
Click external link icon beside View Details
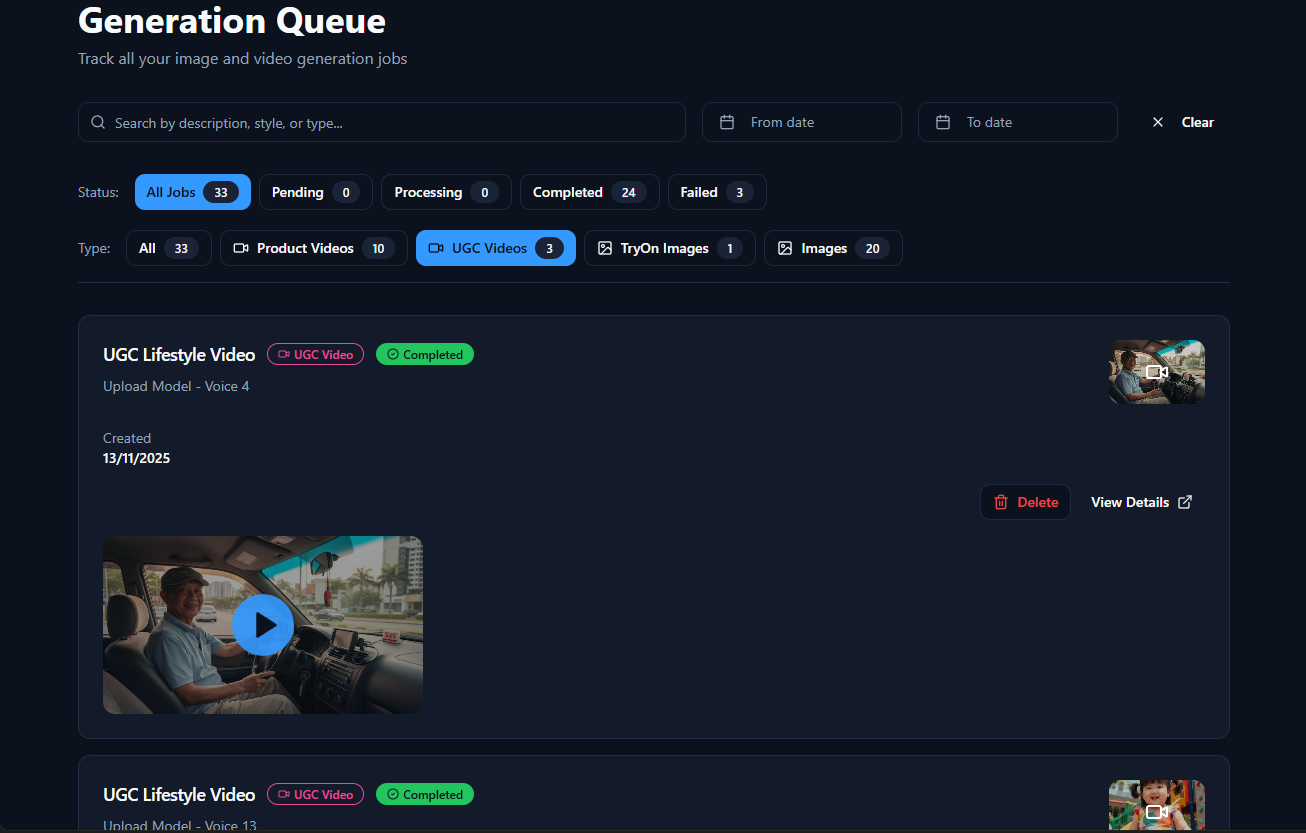pos(1185,502)
